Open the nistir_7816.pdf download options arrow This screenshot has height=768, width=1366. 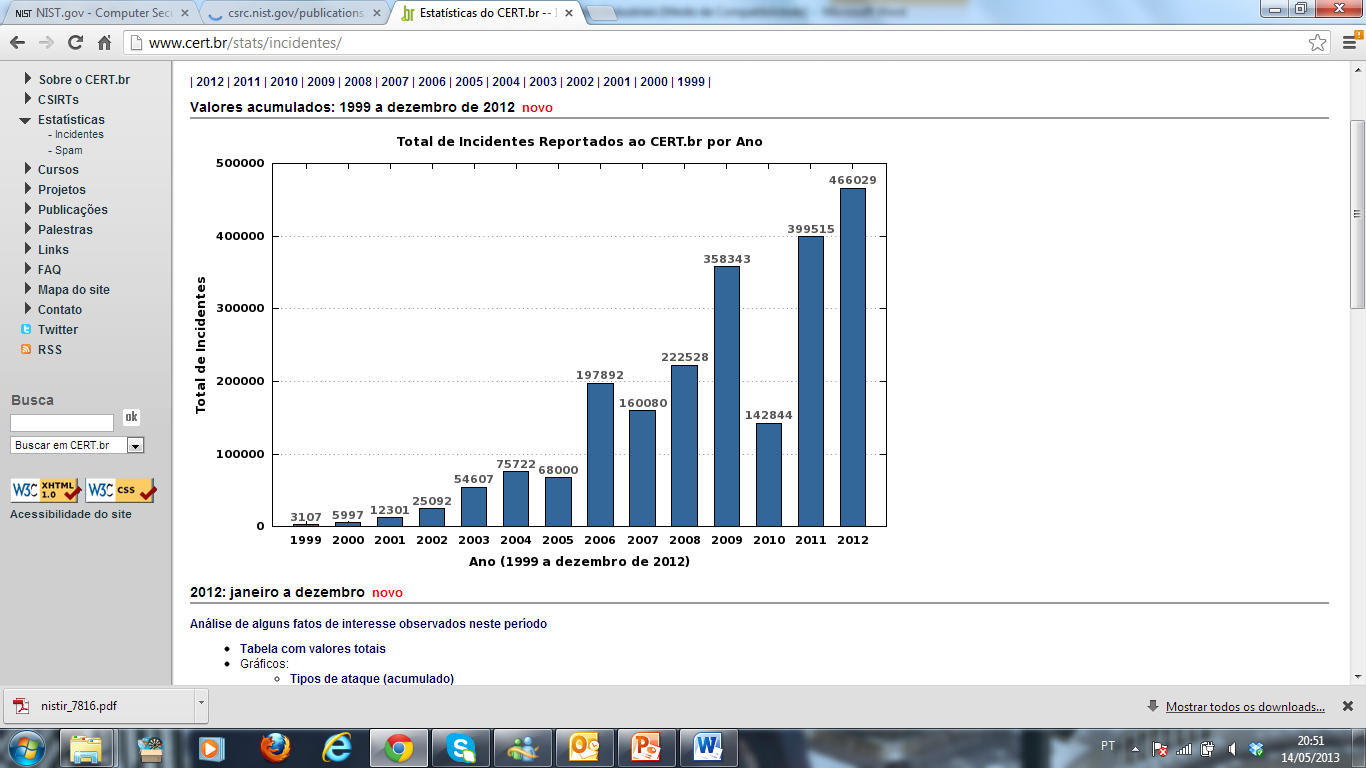pos(201,704)
